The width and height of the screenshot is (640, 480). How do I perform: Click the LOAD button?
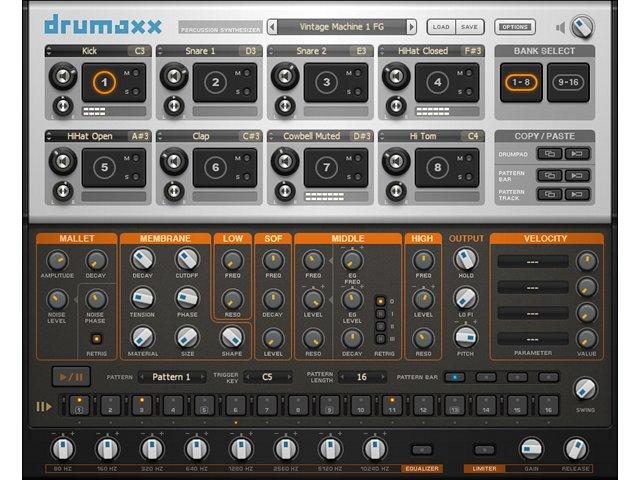441,27
